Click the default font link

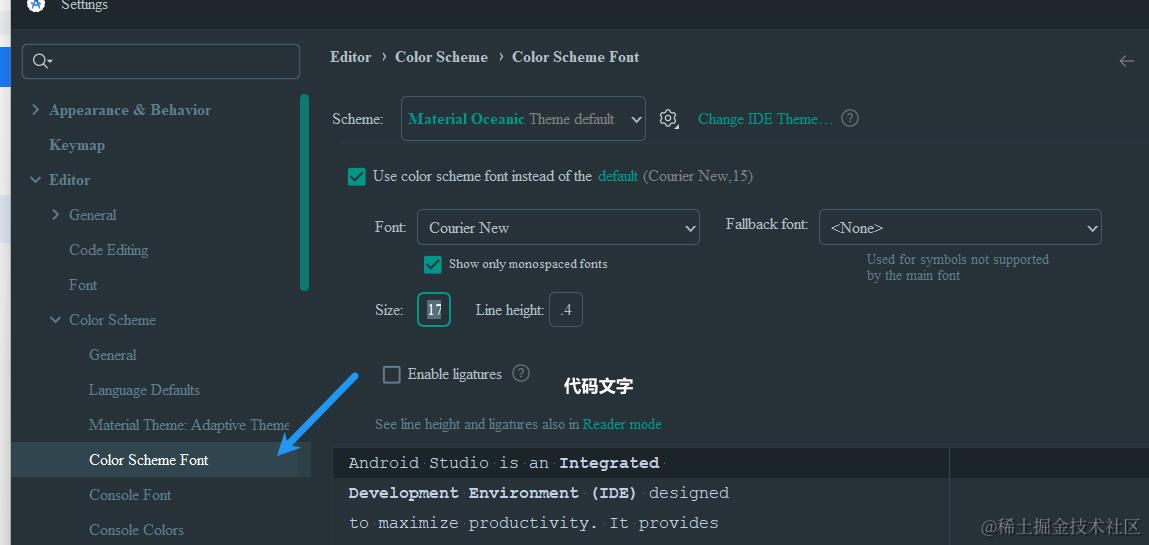[618, 177]
